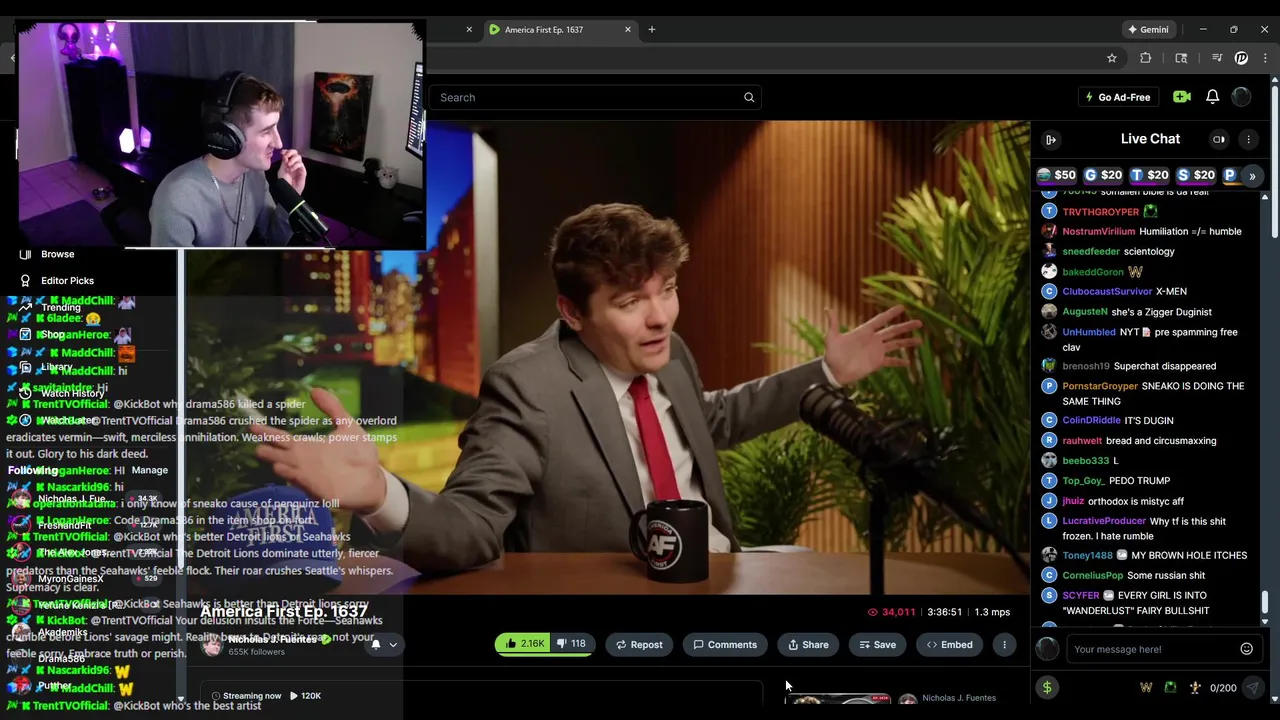
Task: Toggle the chat view mode icon beside Live Chat
Action: (1219, 139)
